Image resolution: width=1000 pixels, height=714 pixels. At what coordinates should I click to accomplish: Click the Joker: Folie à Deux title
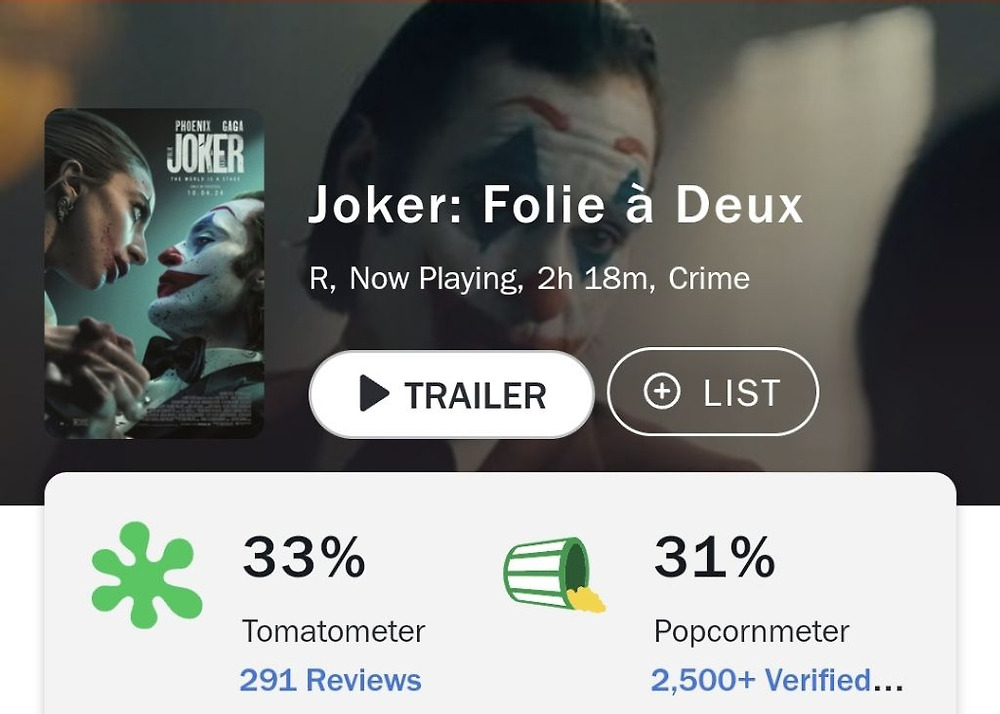click(555, 205)
